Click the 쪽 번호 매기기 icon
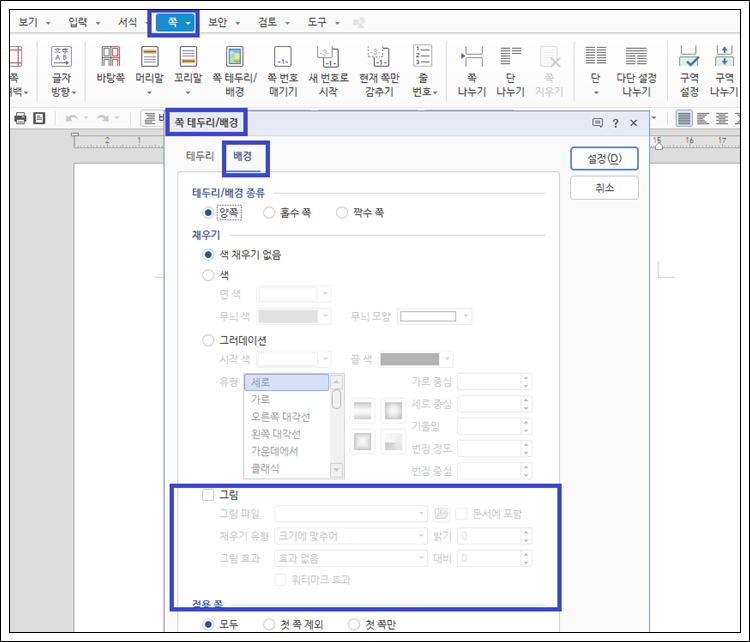 point(283,71)
